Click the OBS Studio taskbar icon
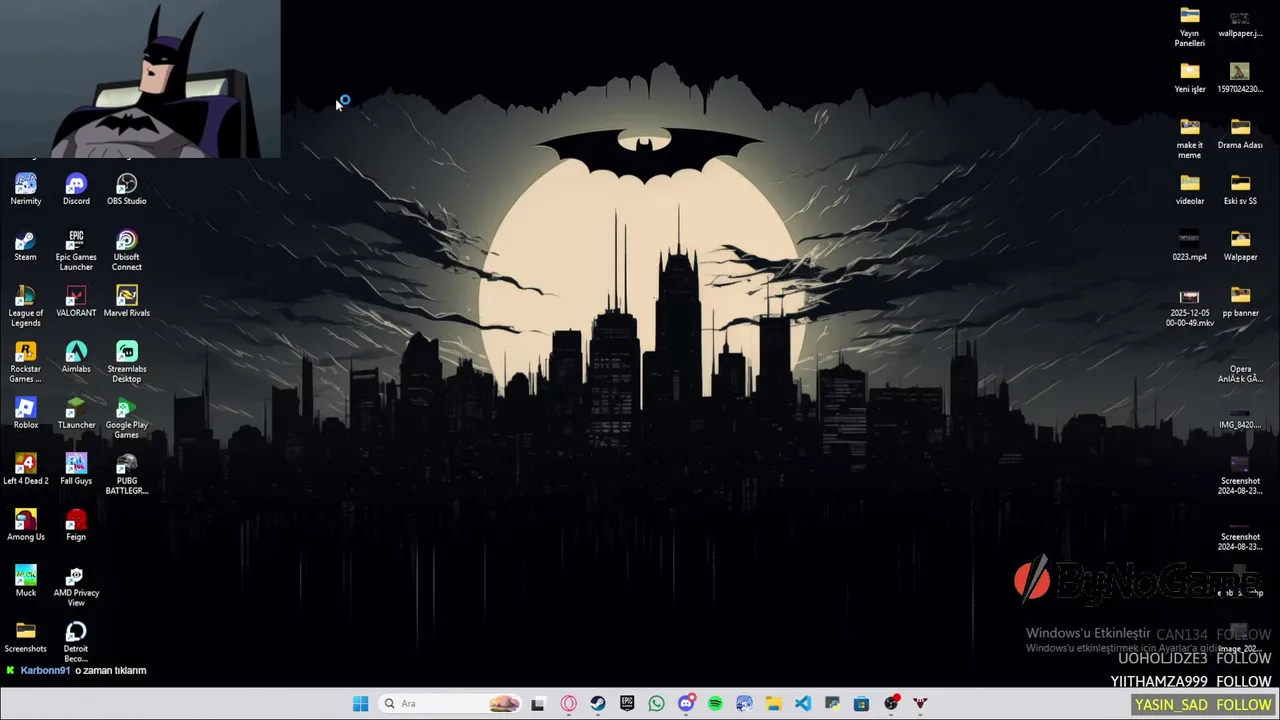The image size is (1280, 720). (x=891, y=704)
